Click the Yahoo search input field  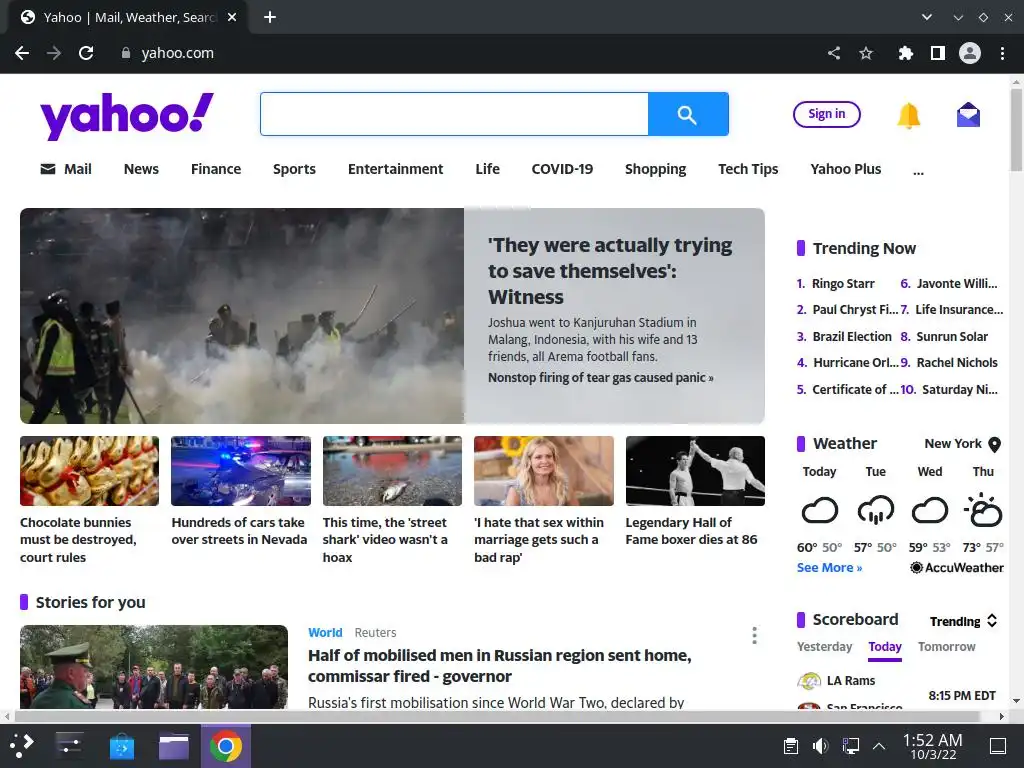point(455,114)
